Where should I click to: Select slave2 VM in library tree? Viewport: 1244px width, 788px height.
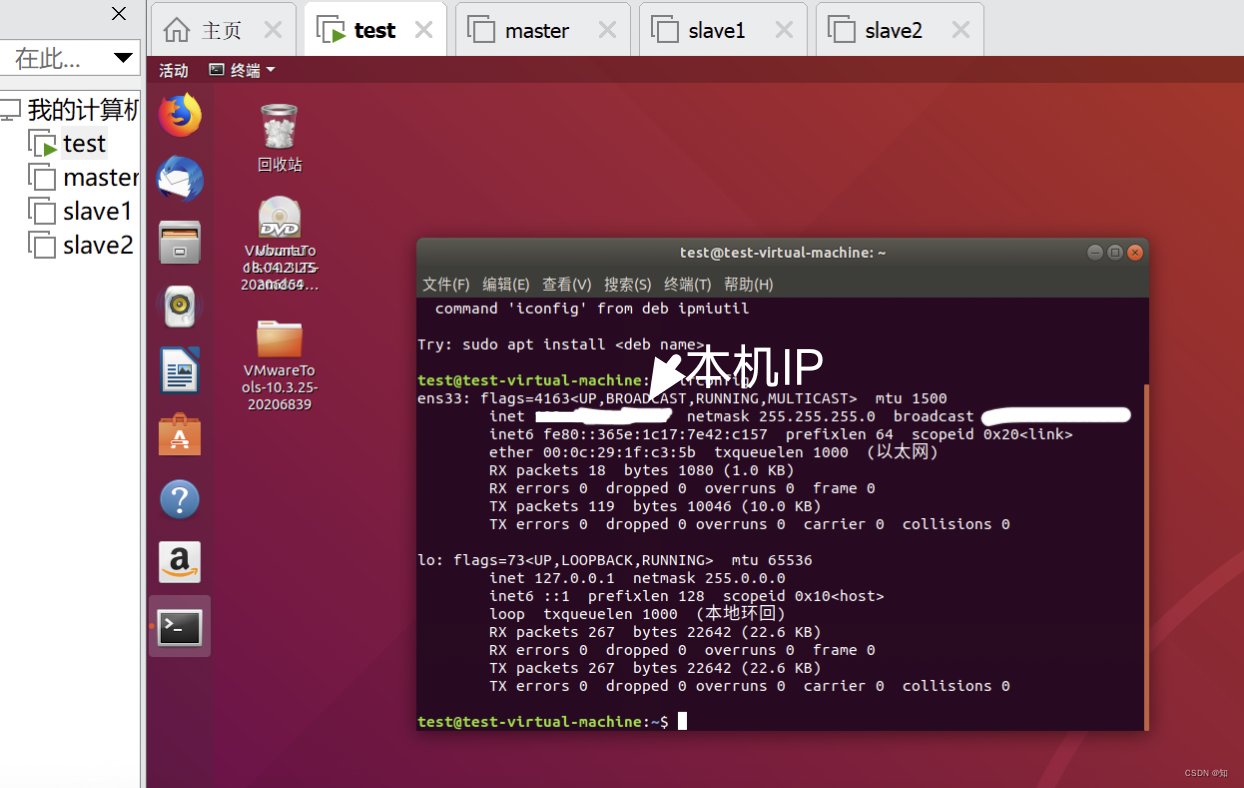[x=82, y=246]
